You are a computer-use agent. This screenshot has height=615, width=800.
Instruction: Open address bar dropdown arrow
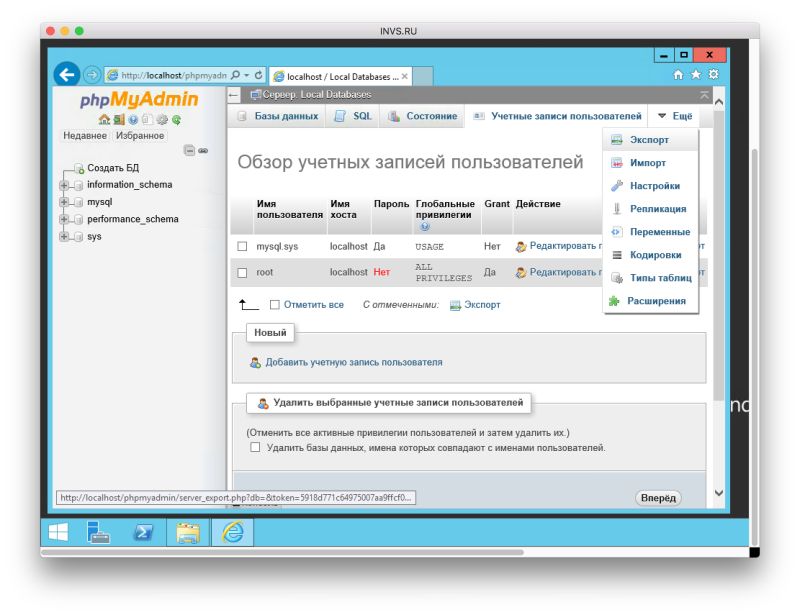tap(247, 75)
